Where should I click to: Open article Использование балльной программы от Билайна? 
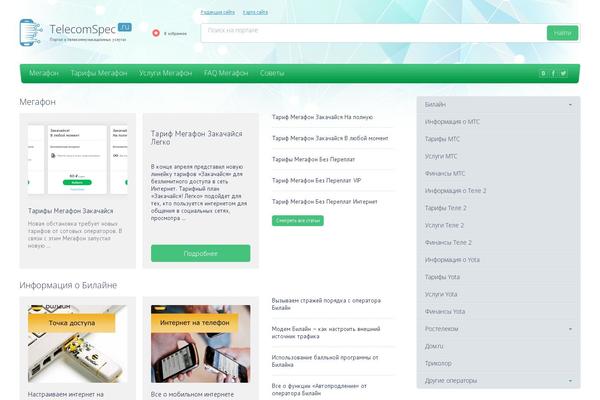click(x=325, y=361)
